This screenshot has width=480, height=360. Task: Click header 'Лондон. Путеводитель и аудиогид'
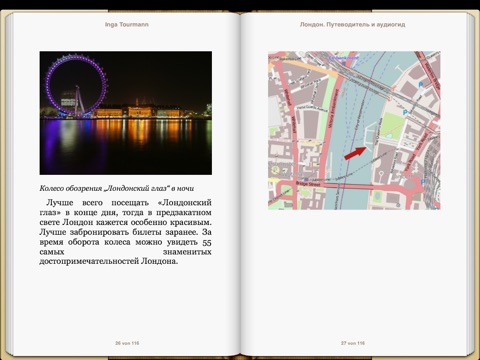tap(352, 24)
